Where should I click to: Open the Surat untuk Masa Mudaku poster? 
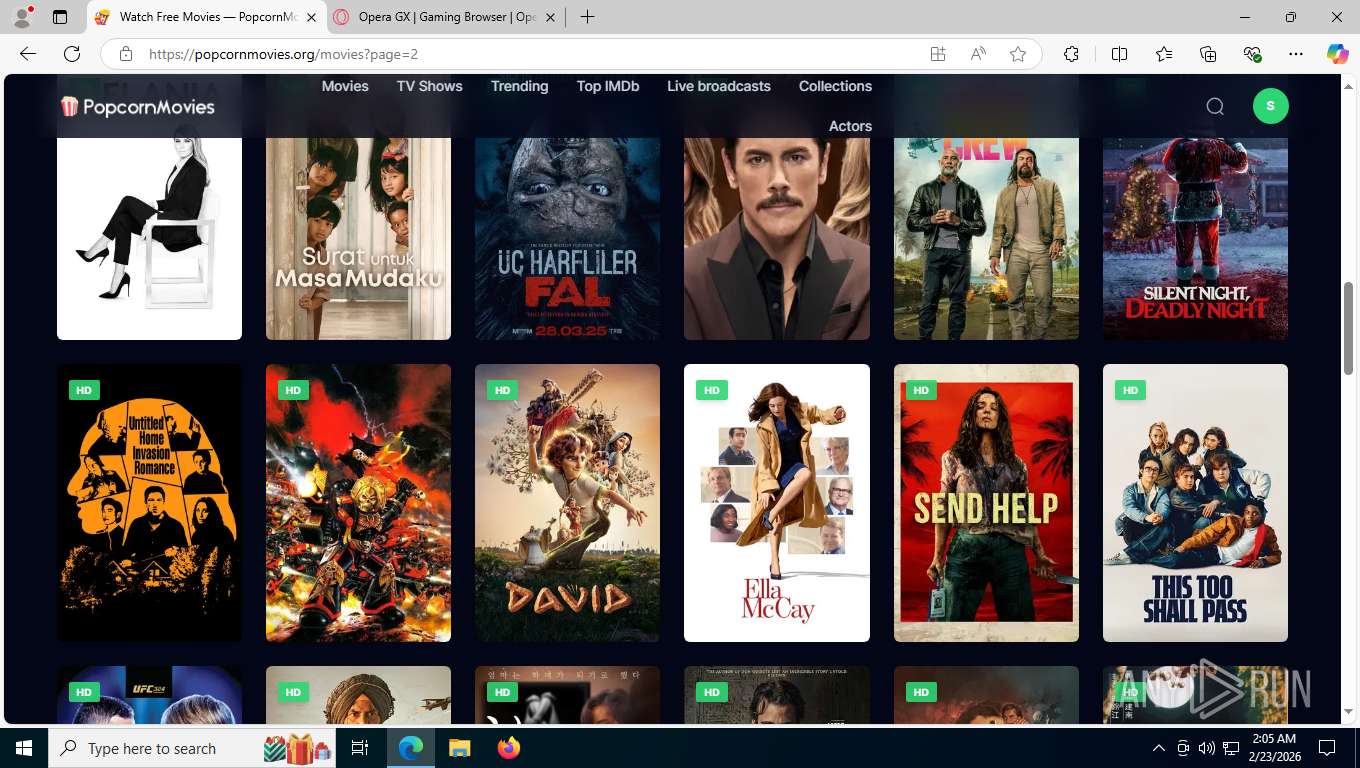point(358,238)
